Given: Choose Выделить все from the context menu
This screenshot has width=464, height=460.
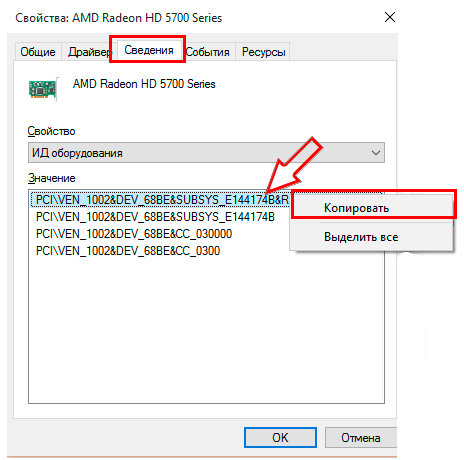Looking at the screenshot, I should pyautogui.click(x=372, y=237).
